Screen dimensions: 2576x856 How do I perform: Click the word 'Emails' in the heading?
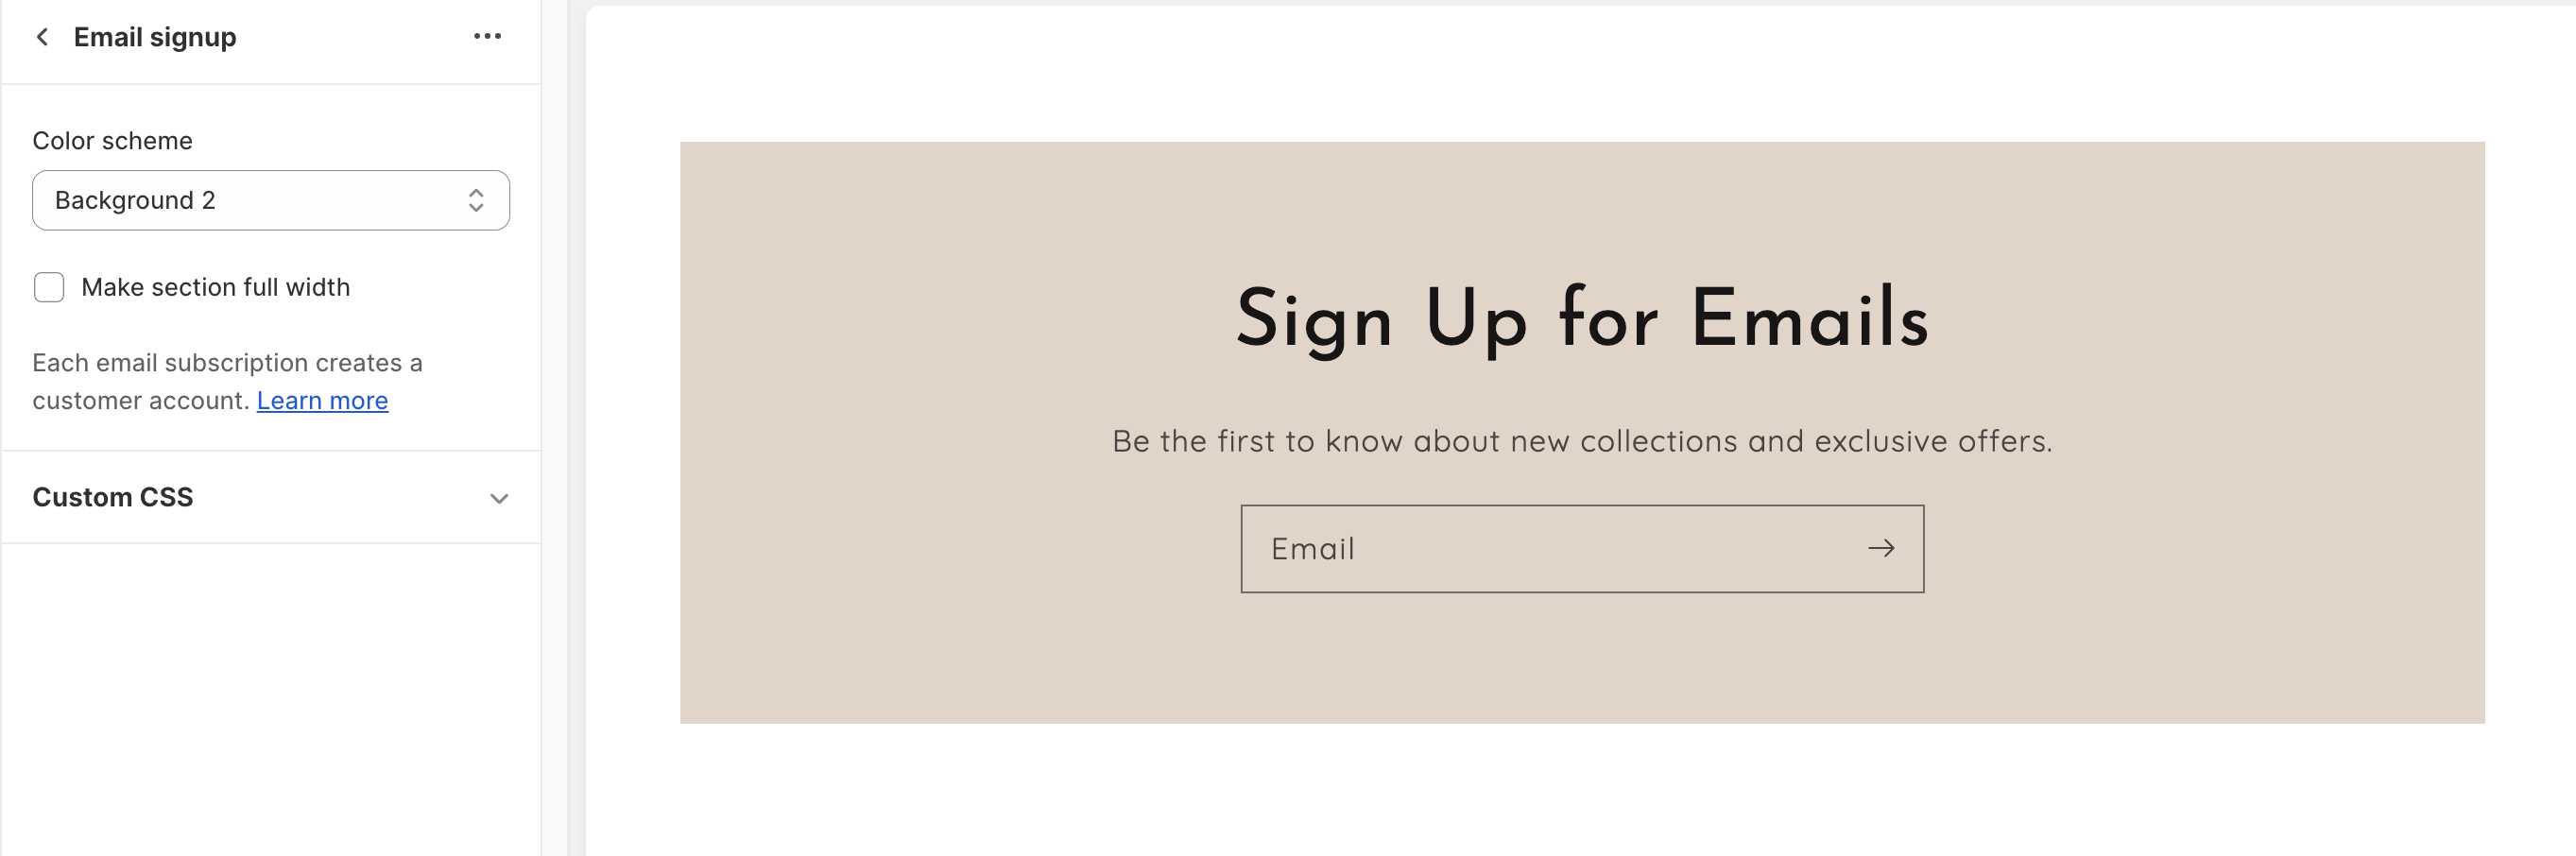tap(1809, 319)
